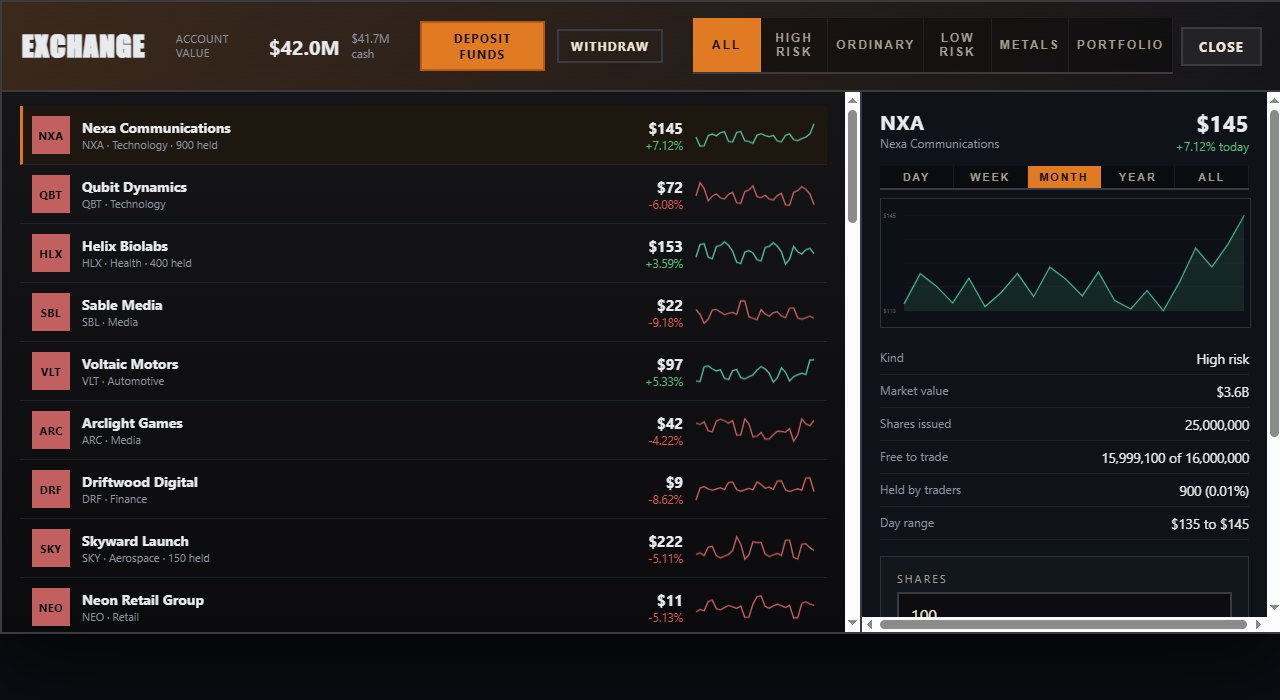Click the DRF ticker badge icon
The height and width of the screenshot is (700, 1280).
51,489
